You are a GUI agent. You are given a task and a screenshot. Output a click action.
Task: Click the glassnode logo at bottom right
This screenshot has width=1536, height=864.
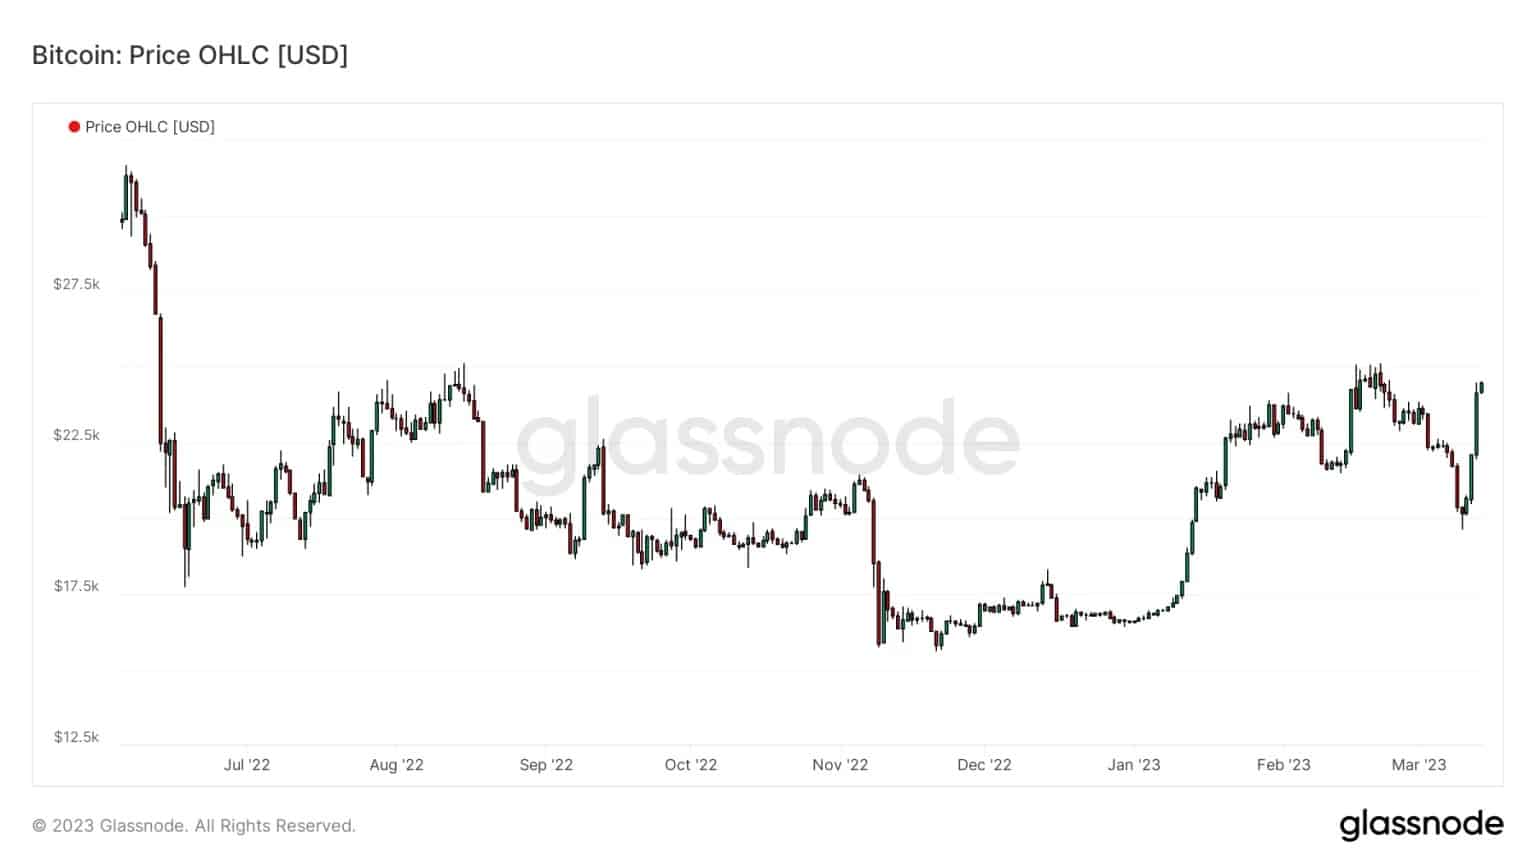pyautogui.click(x=1421, y=825)
